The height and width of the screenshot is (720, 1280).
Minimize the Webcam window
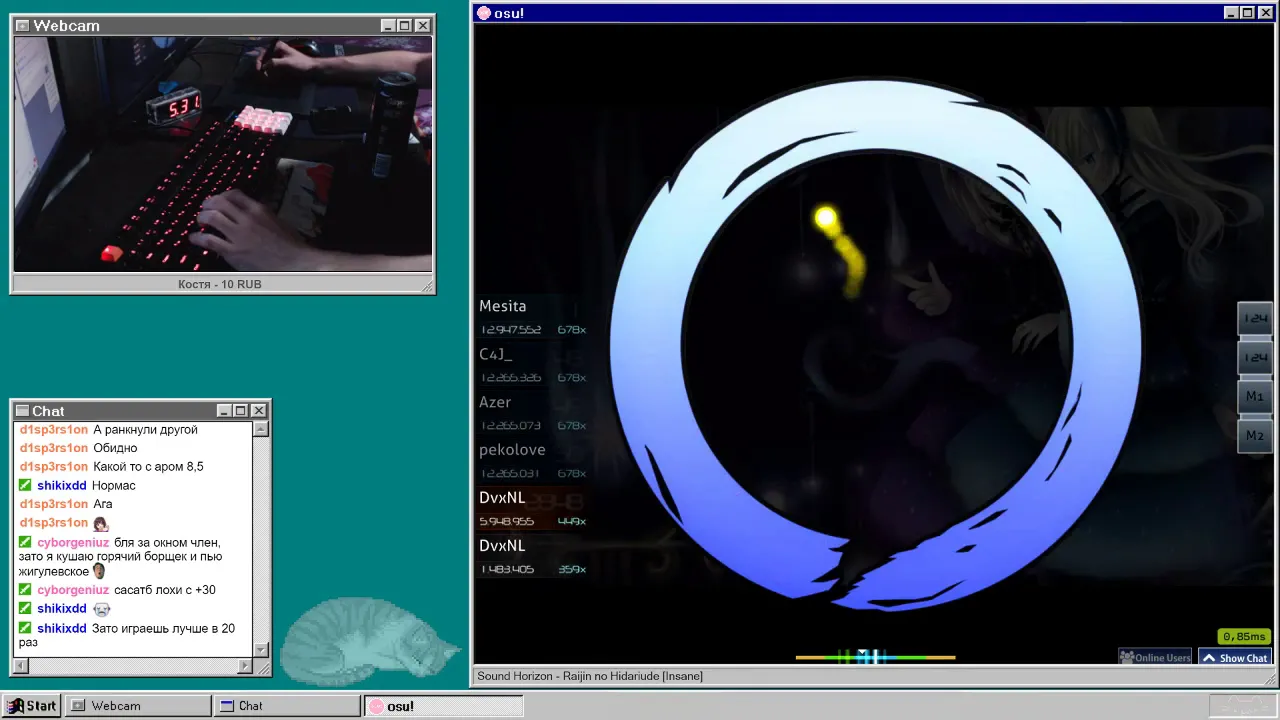(x=388, y=26)
